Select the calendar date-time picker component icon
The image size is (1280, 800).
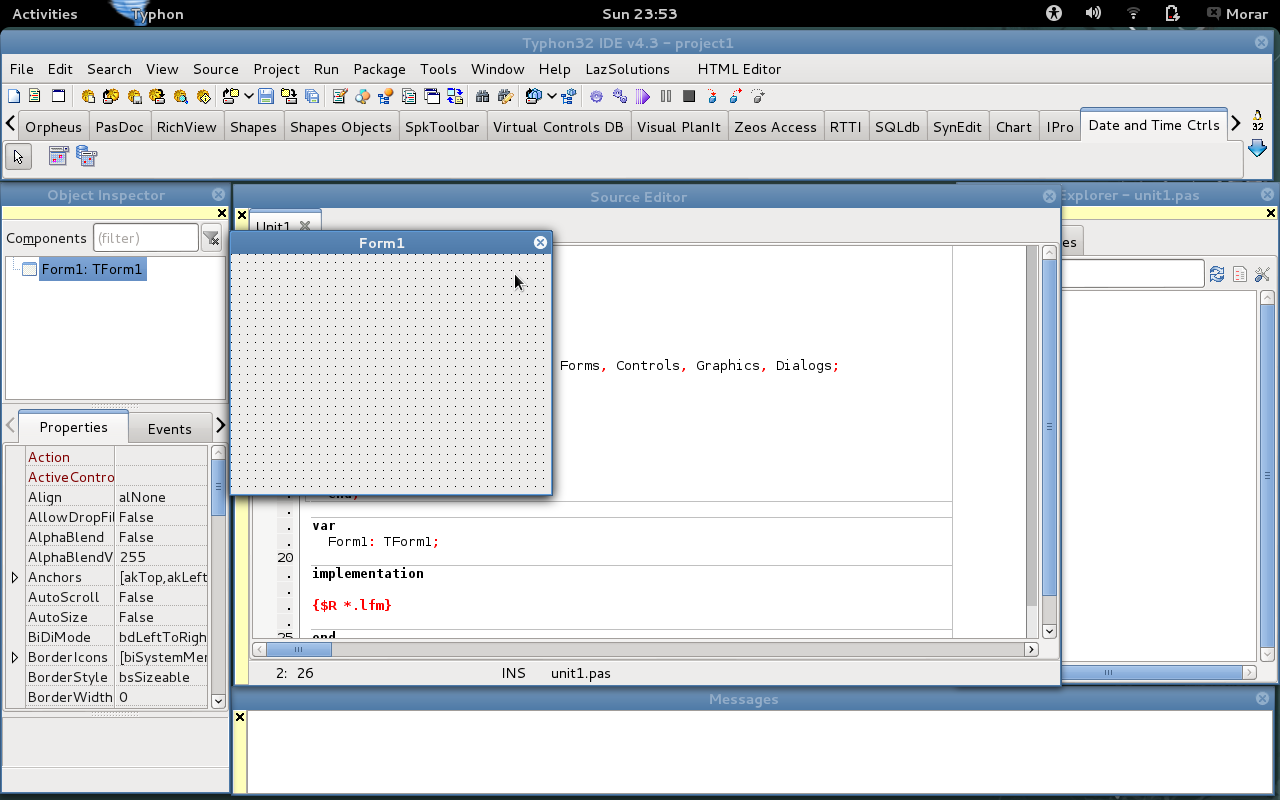(58, 156)
